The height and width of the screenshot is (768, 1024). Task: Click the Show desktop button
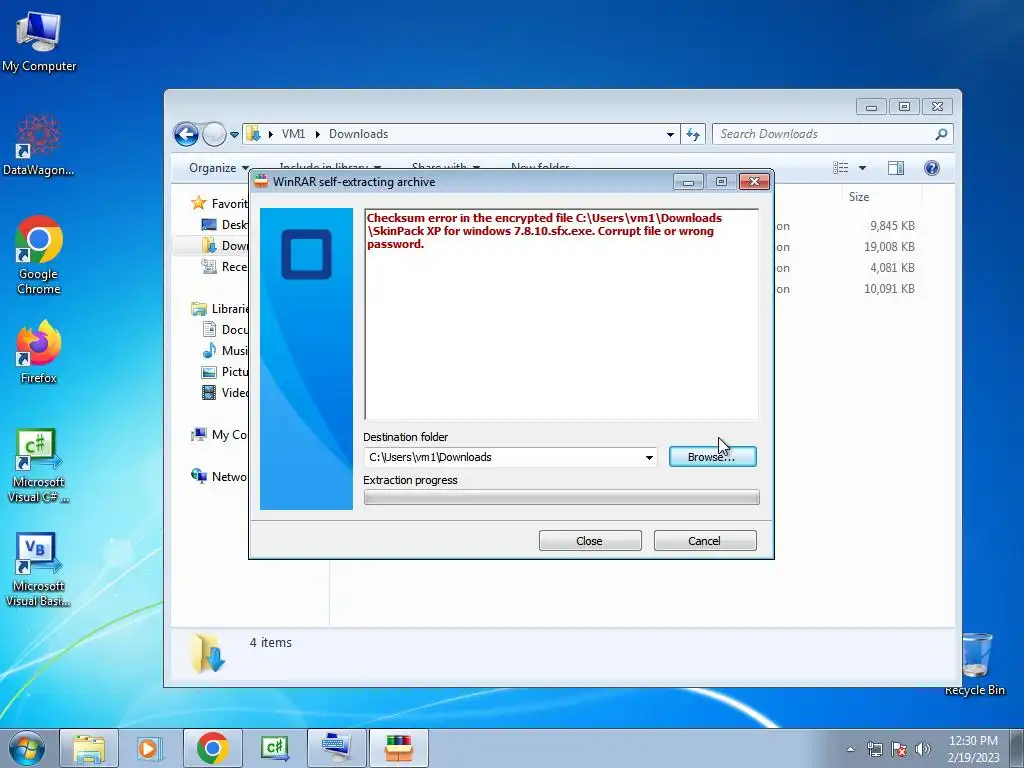1017,748
